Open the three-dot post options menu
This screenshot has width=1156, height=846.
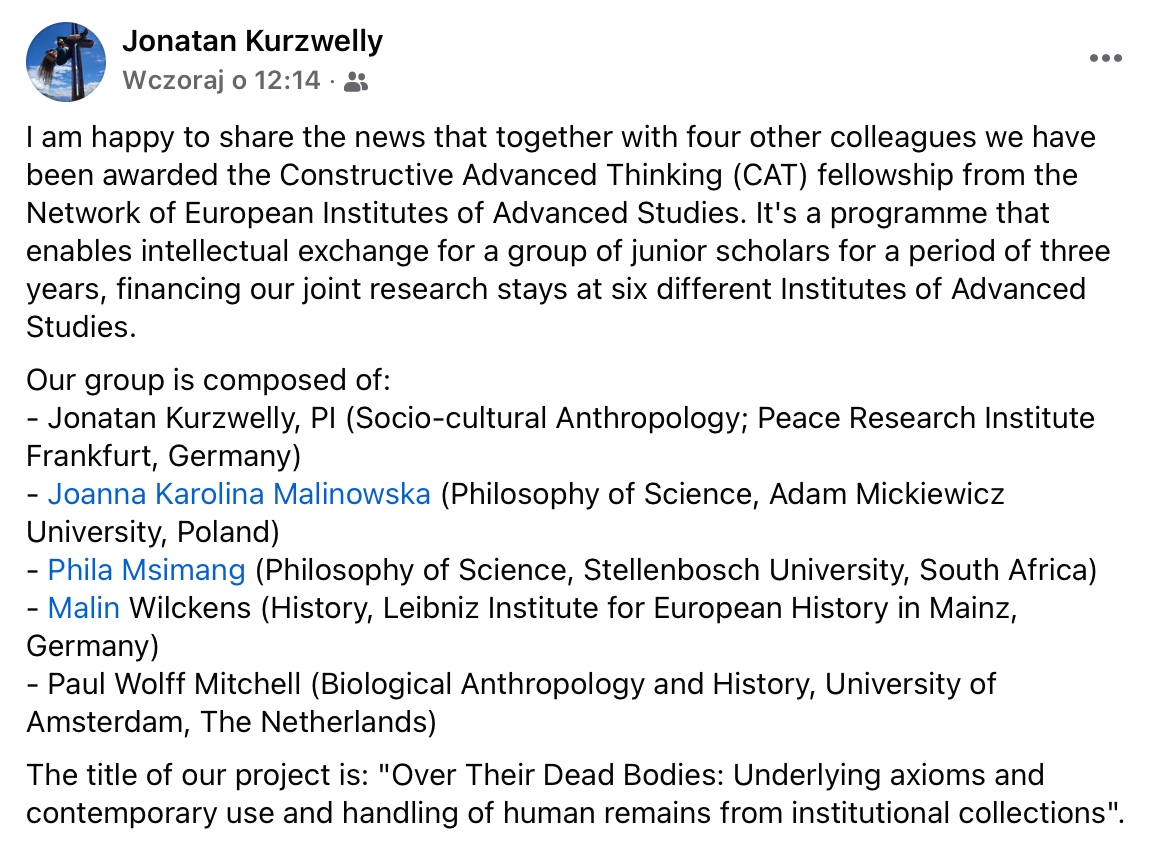(x=1105, y=59)
